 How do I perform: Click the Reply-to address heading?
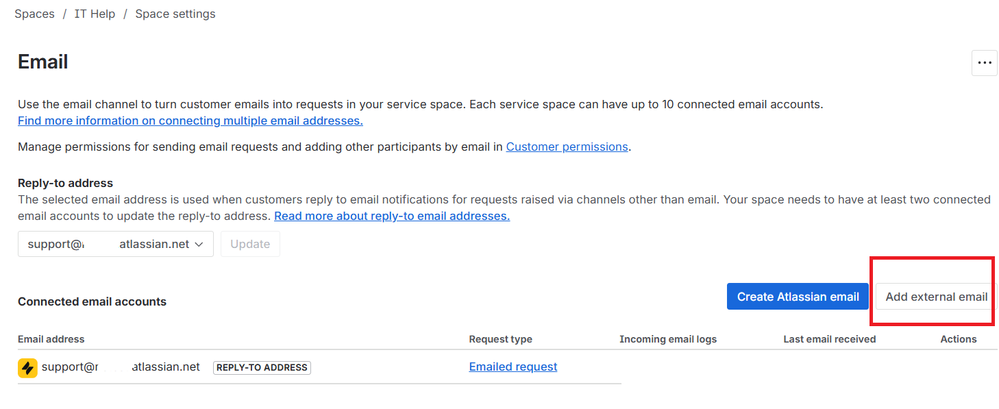(x=66, y=183)
